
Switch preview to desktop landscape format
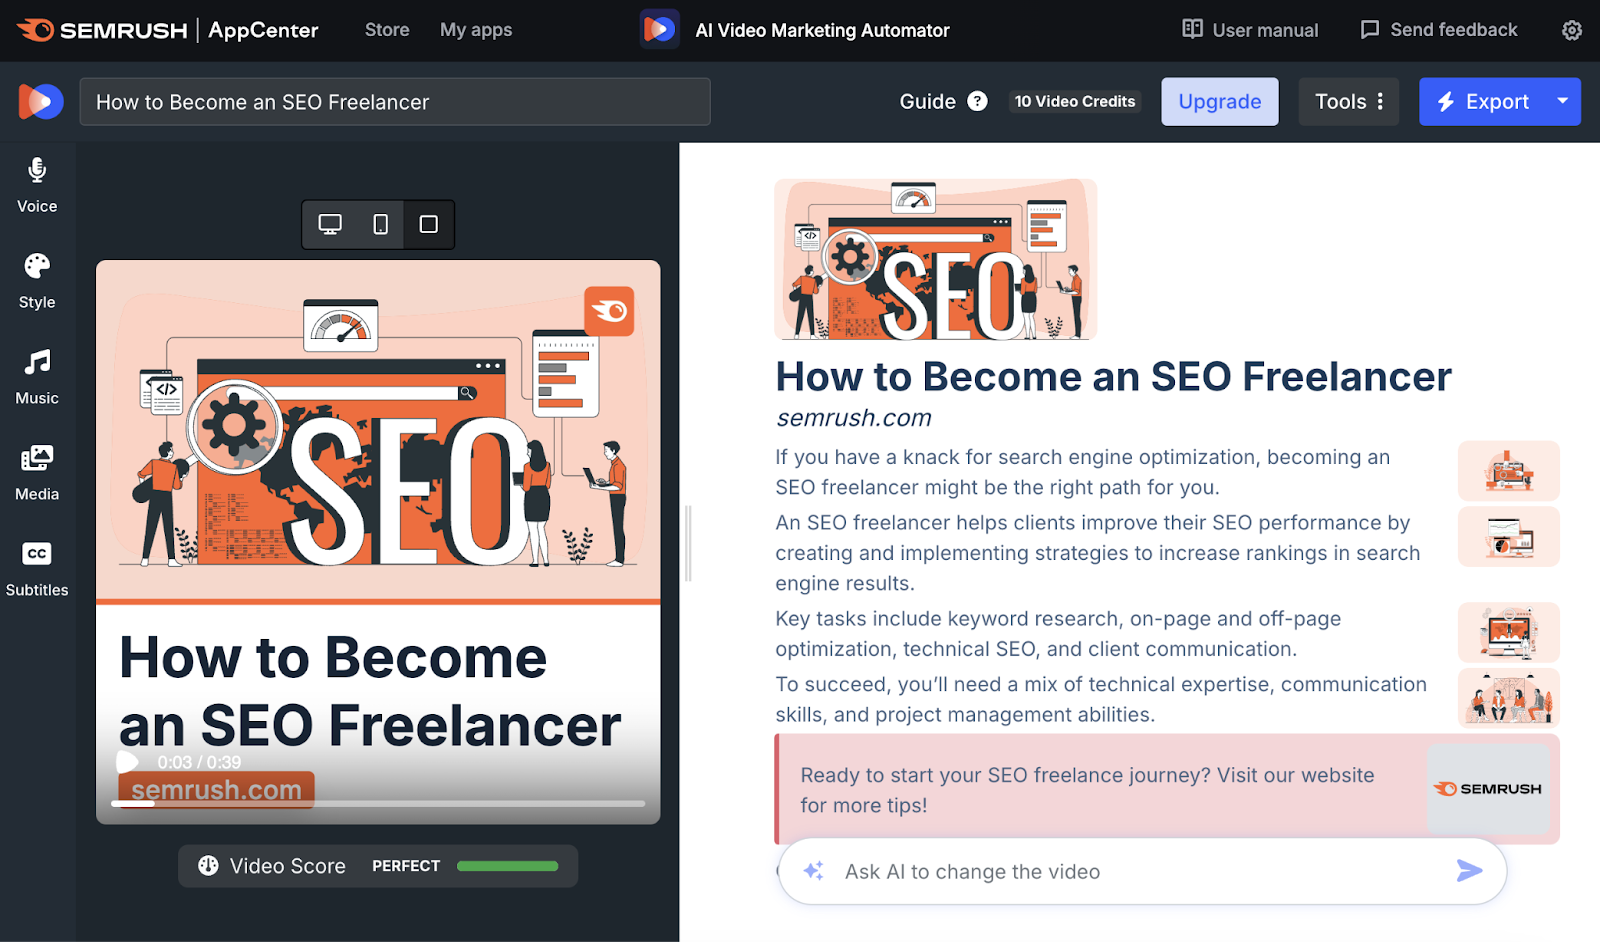[x=330, y=224]
